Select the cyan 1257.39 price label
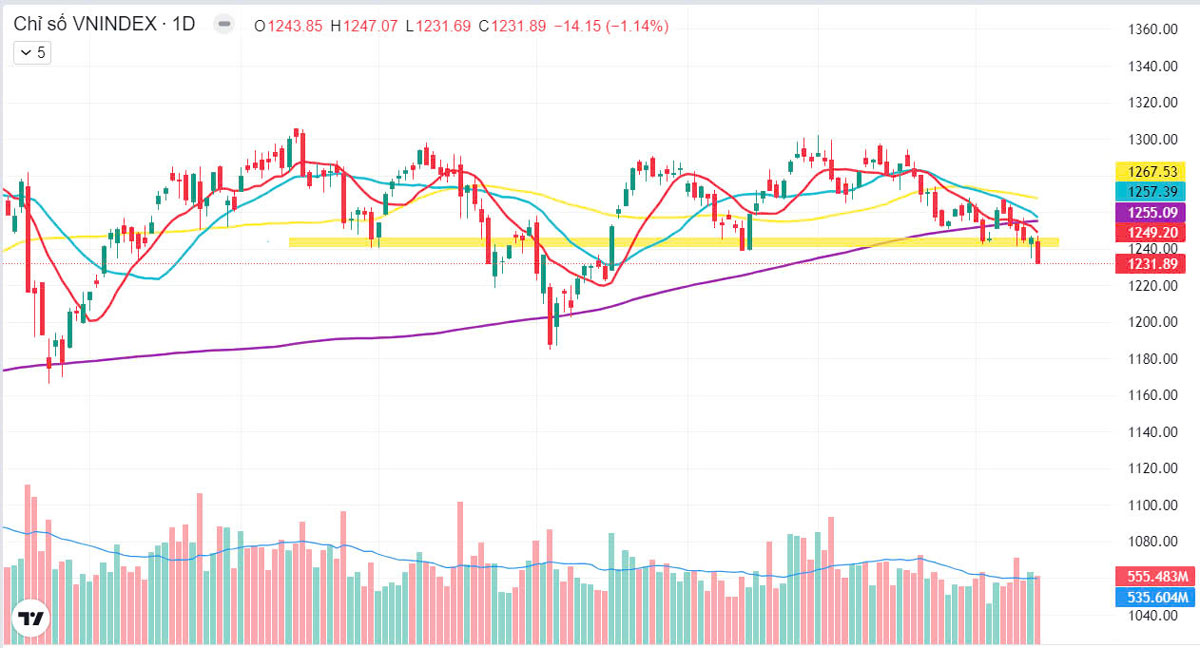Screen dimensions: 1200x648 pyautogui.click(x=1153, y=192)
